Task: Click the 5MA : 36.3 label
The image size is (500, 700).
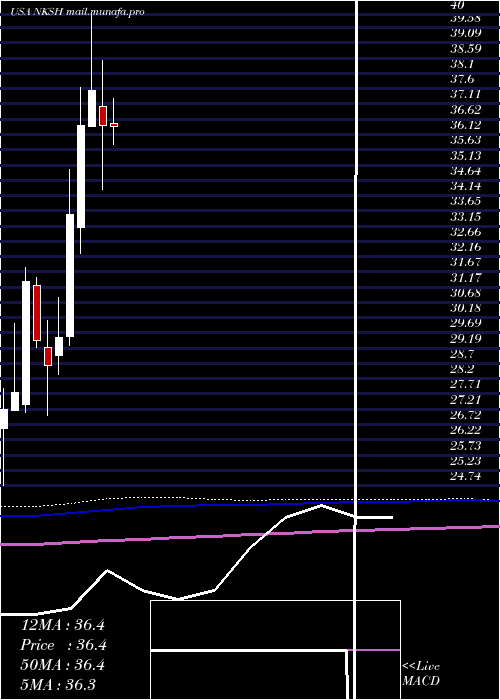Action: tap(58, 685)
